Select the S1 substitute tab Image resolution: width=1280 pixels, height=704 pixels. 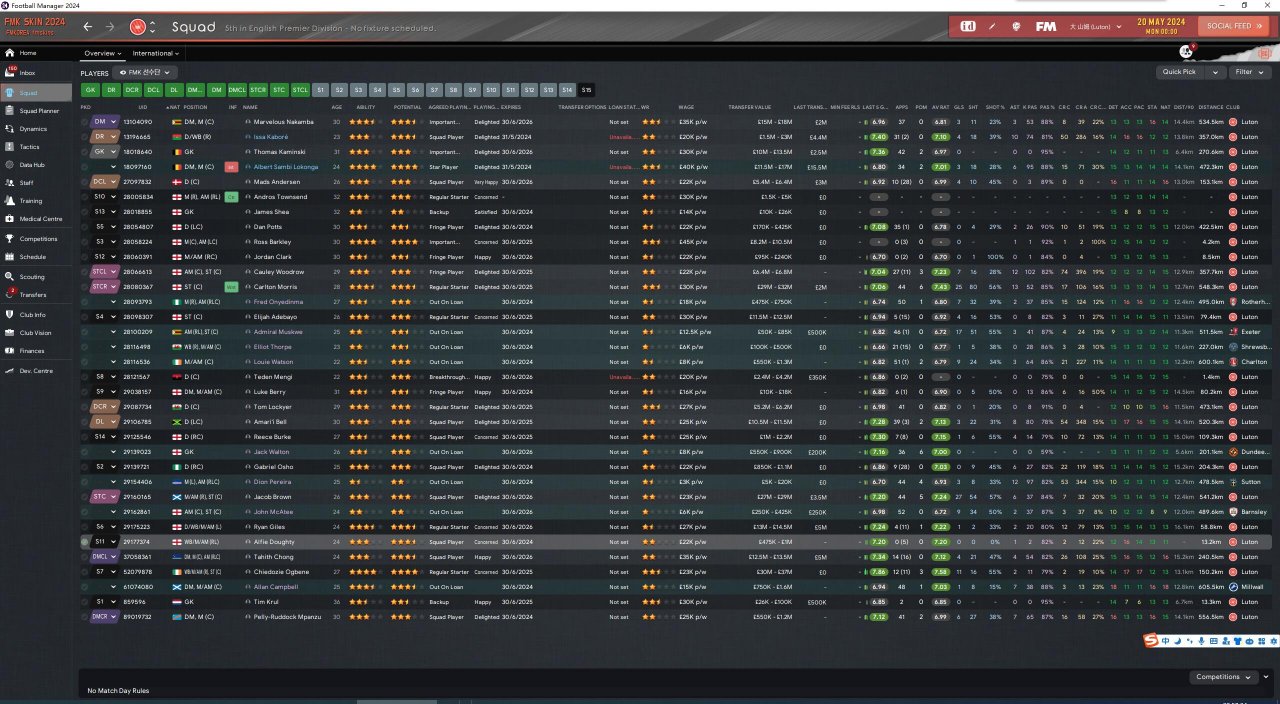(320, 90)
